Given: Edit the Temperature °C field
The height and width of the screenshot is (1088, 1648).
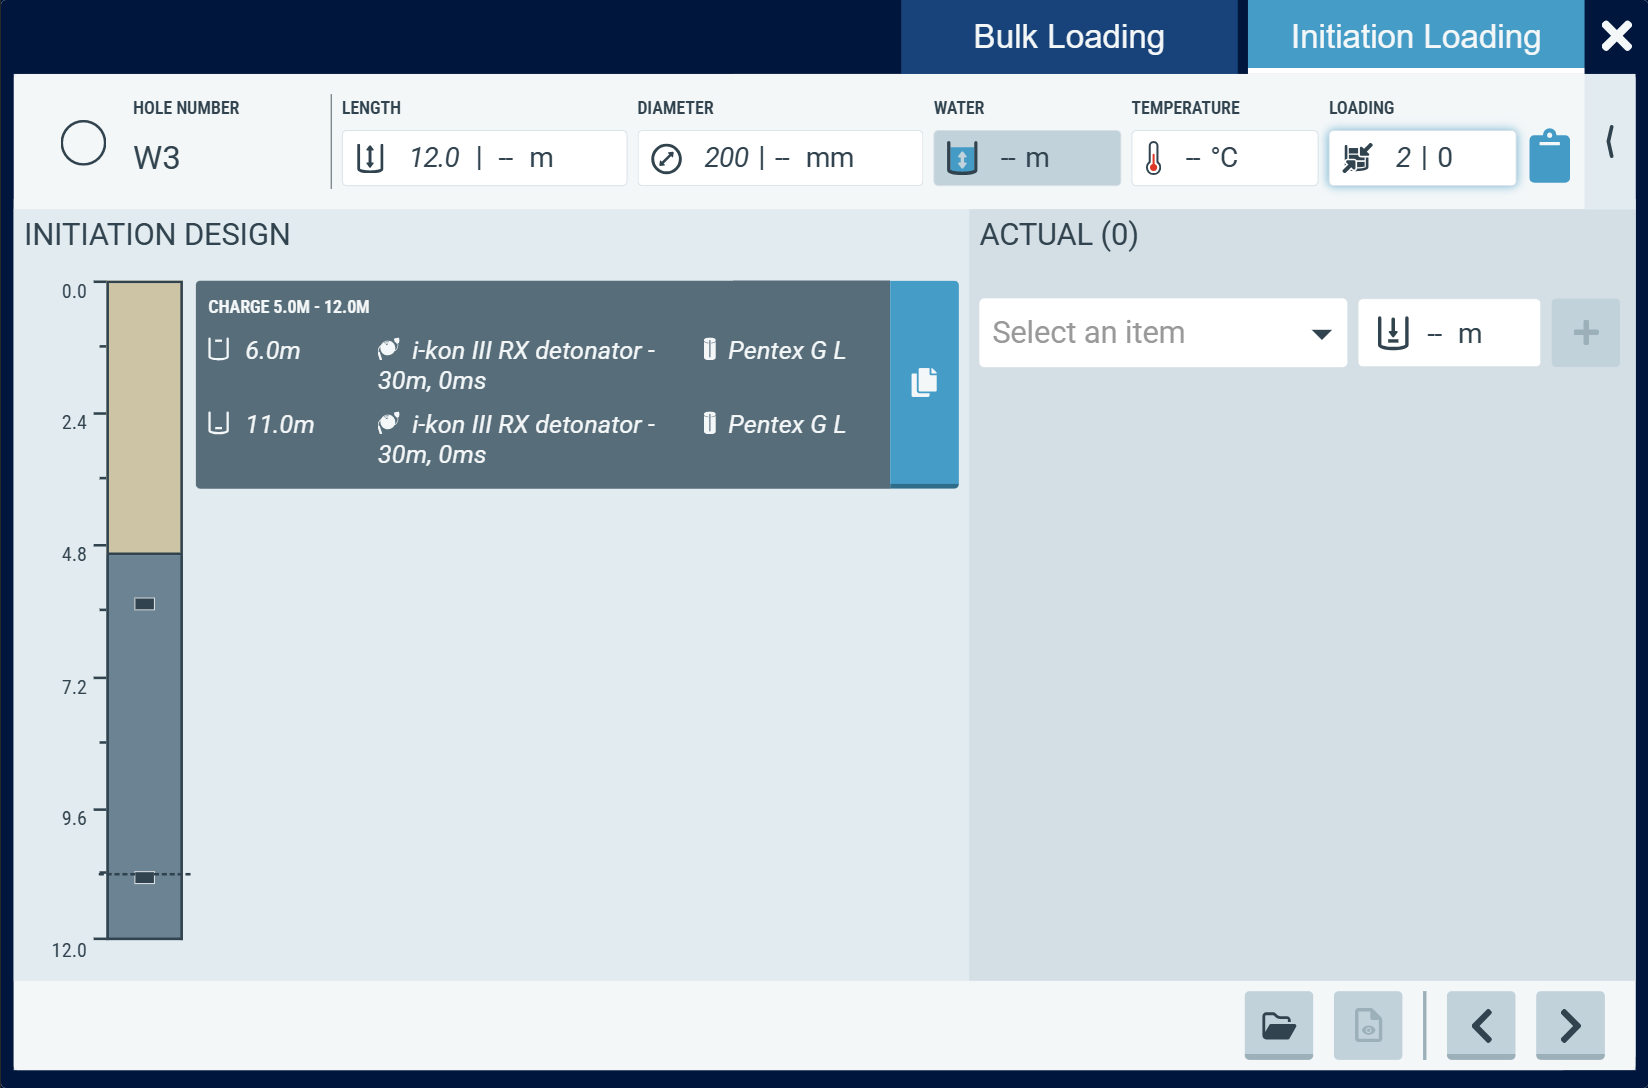Looking at the screenshot, I should click(1224, 158).
